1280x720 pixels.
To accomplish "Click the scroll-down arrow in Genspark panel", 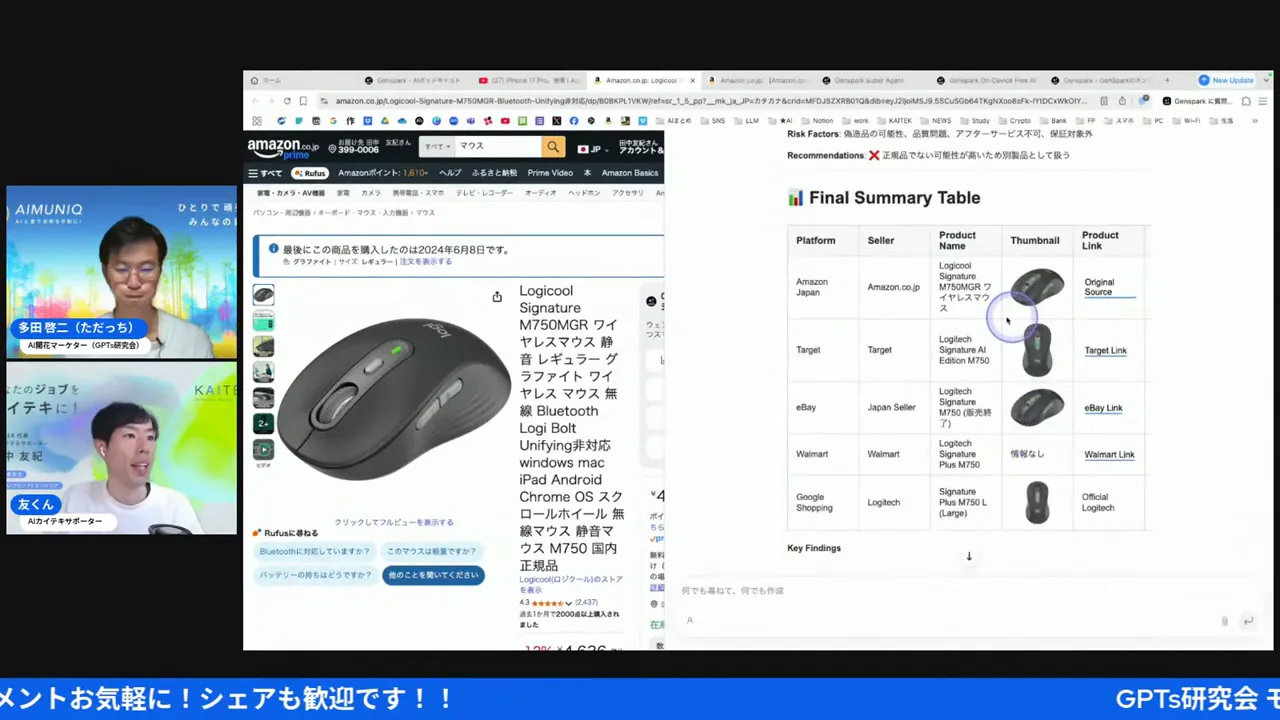I will (x=968, y=556).
